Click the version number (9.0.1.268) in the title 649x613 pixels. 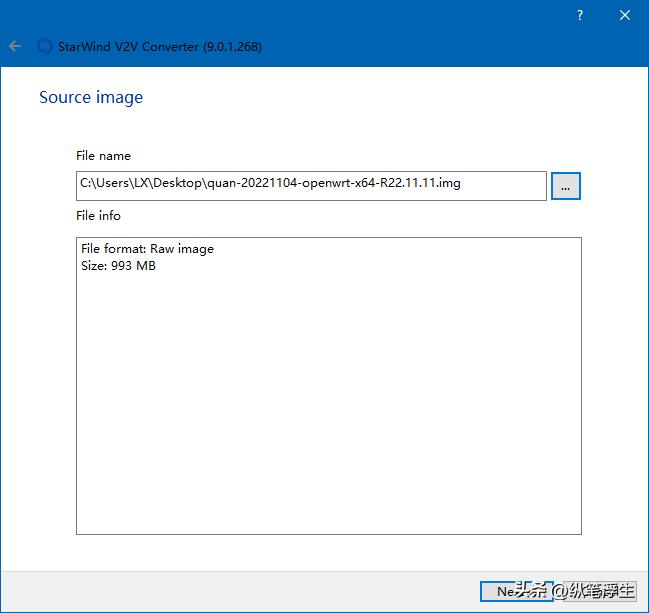coord(232,46)
